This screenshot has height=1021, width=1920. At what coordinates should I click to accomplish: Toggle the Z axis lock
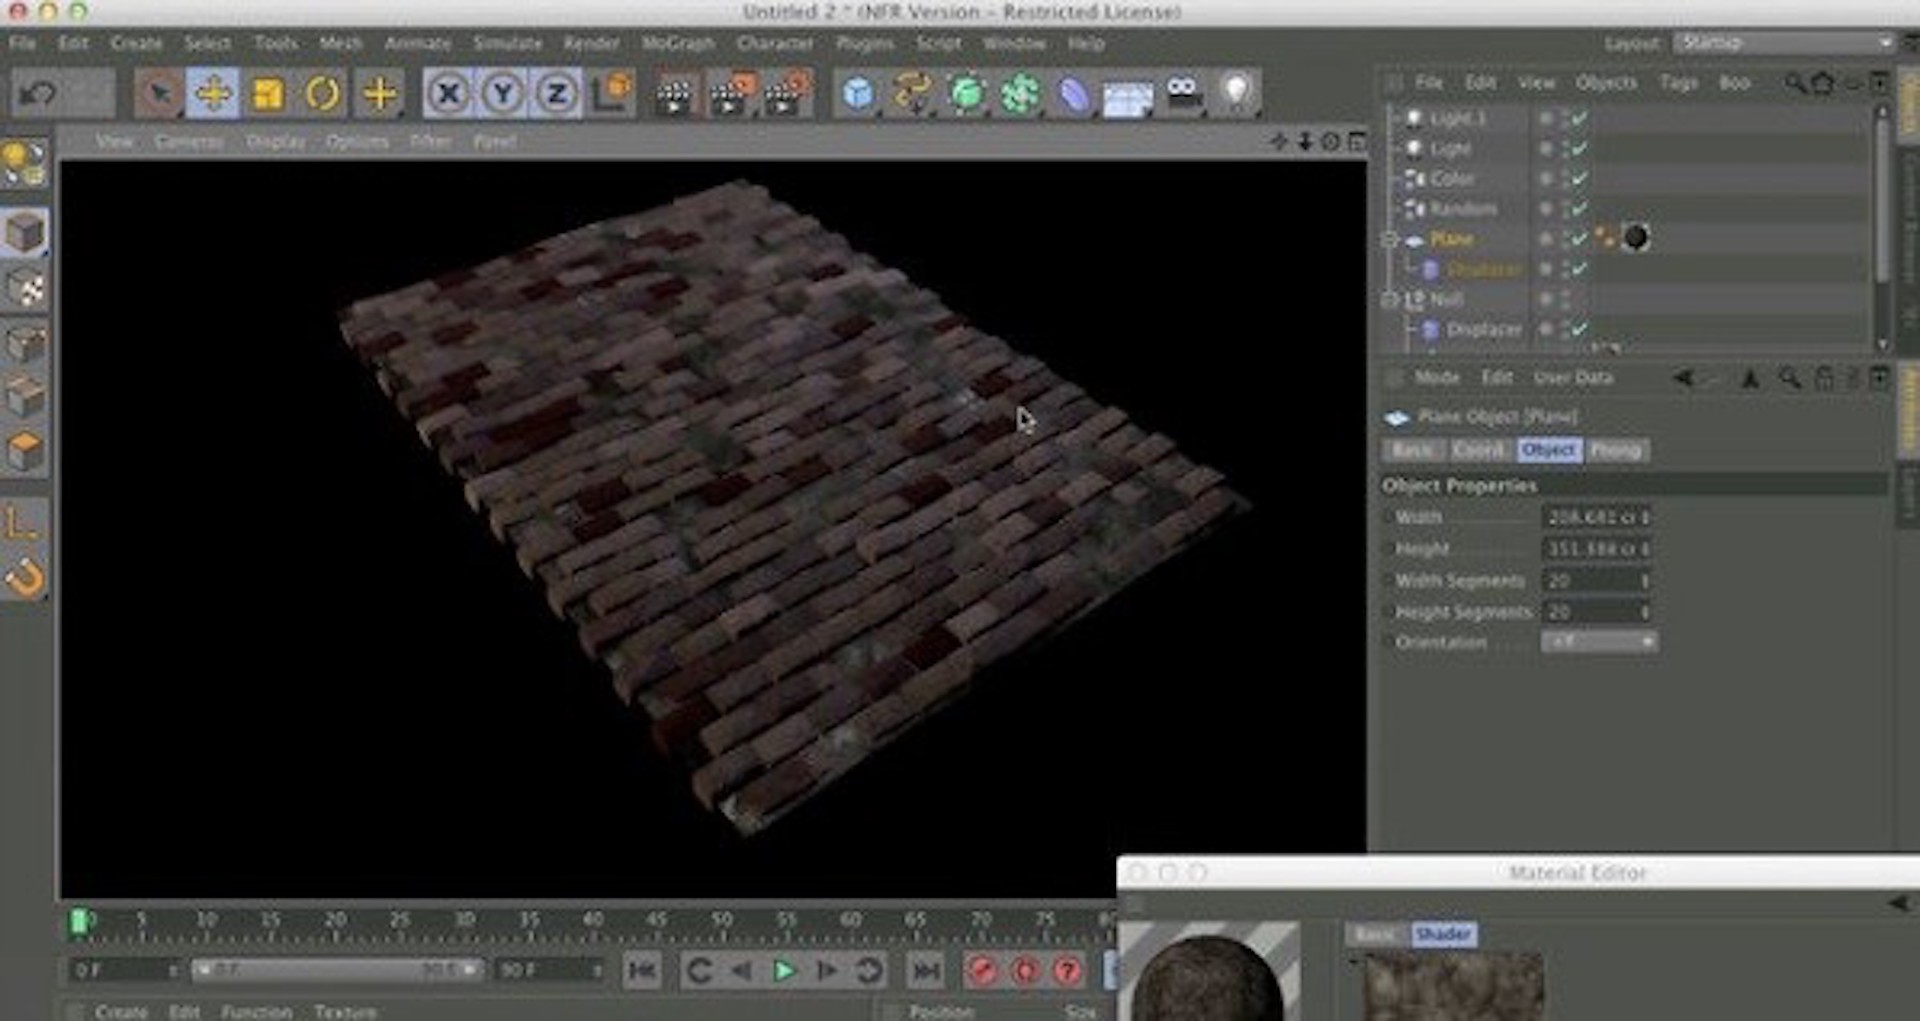(556, 95)
